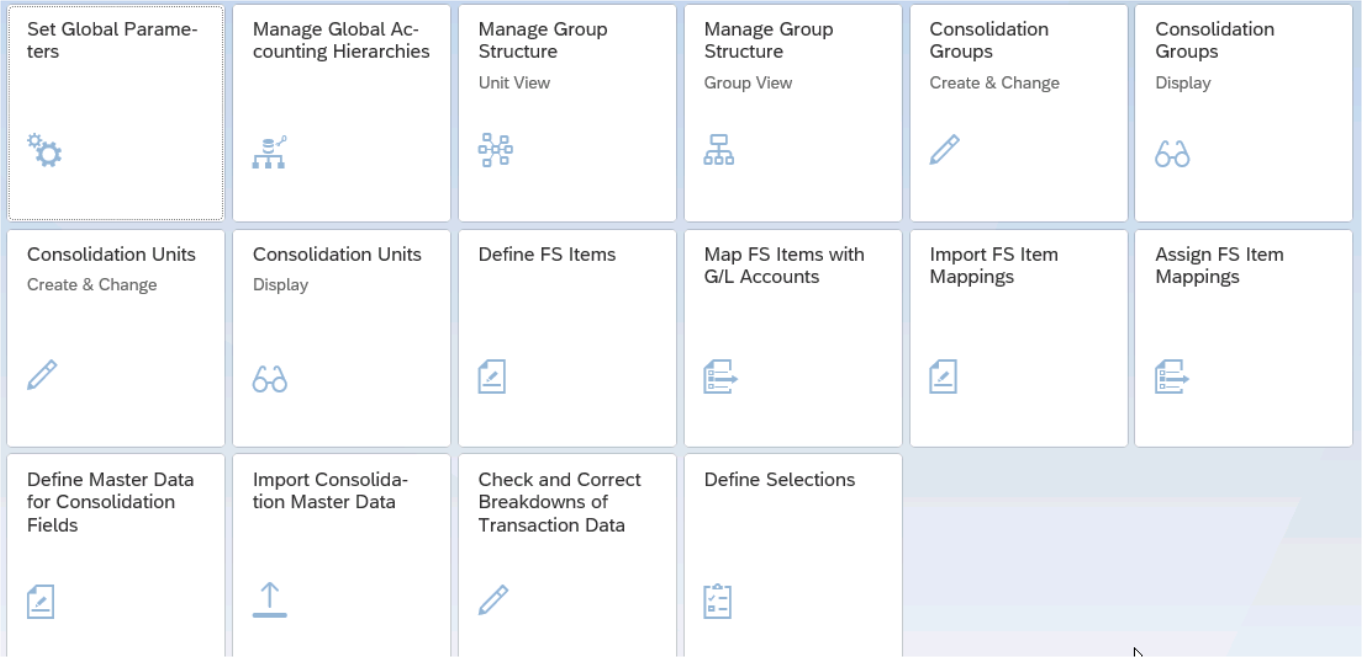
Task: Click the group view org chart icon
Action: coord(719,150)
